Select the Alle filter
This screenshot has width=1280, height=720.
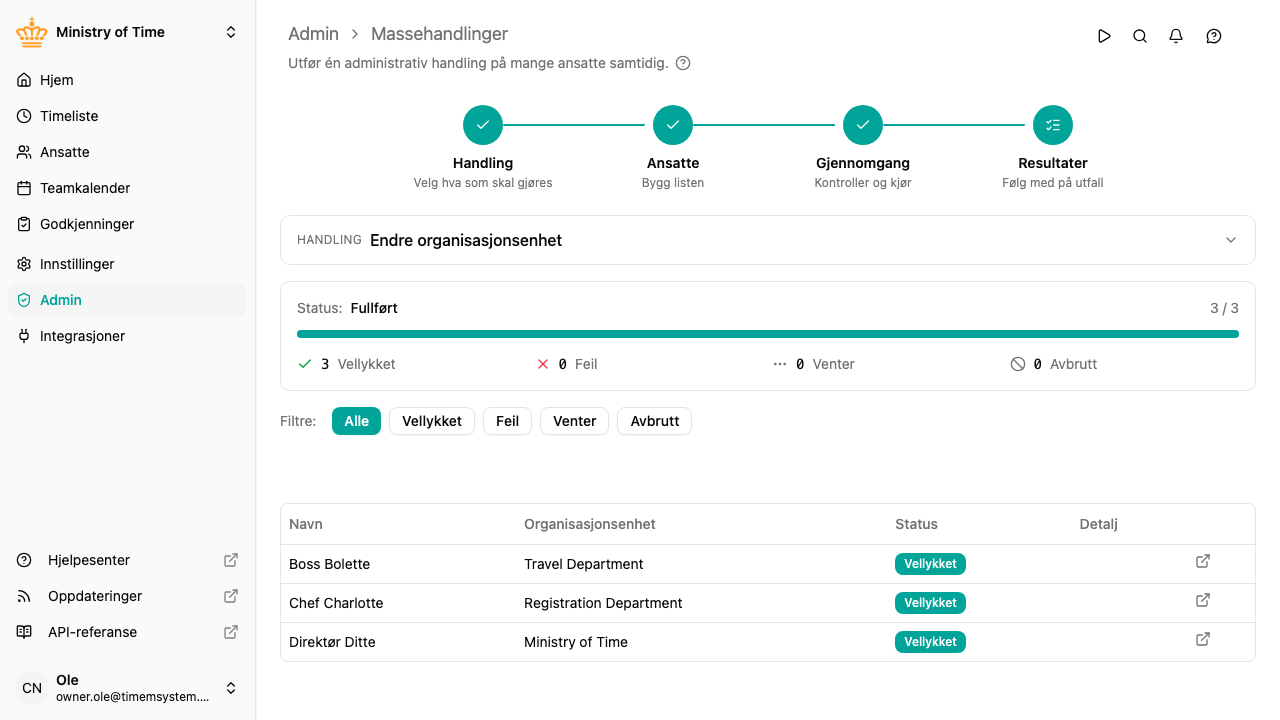[356, 421]
